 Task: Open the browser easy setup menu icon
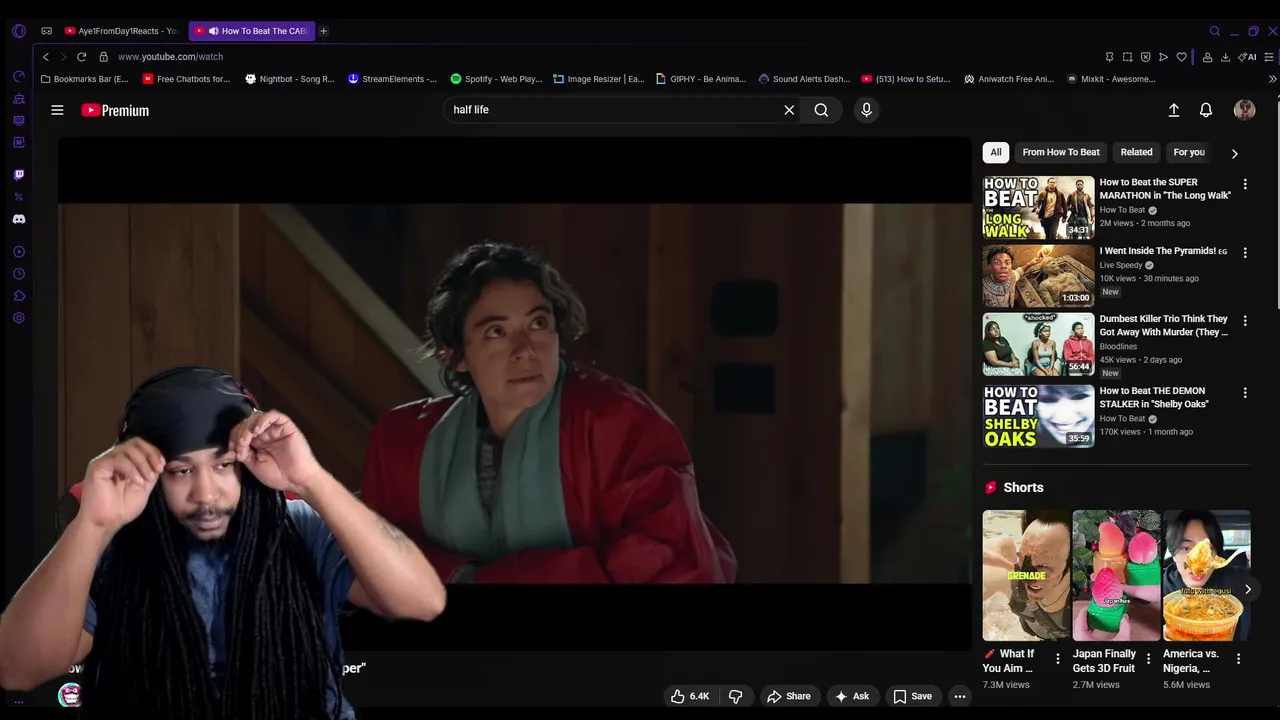pyautogui.click(x=1271, y=57)
